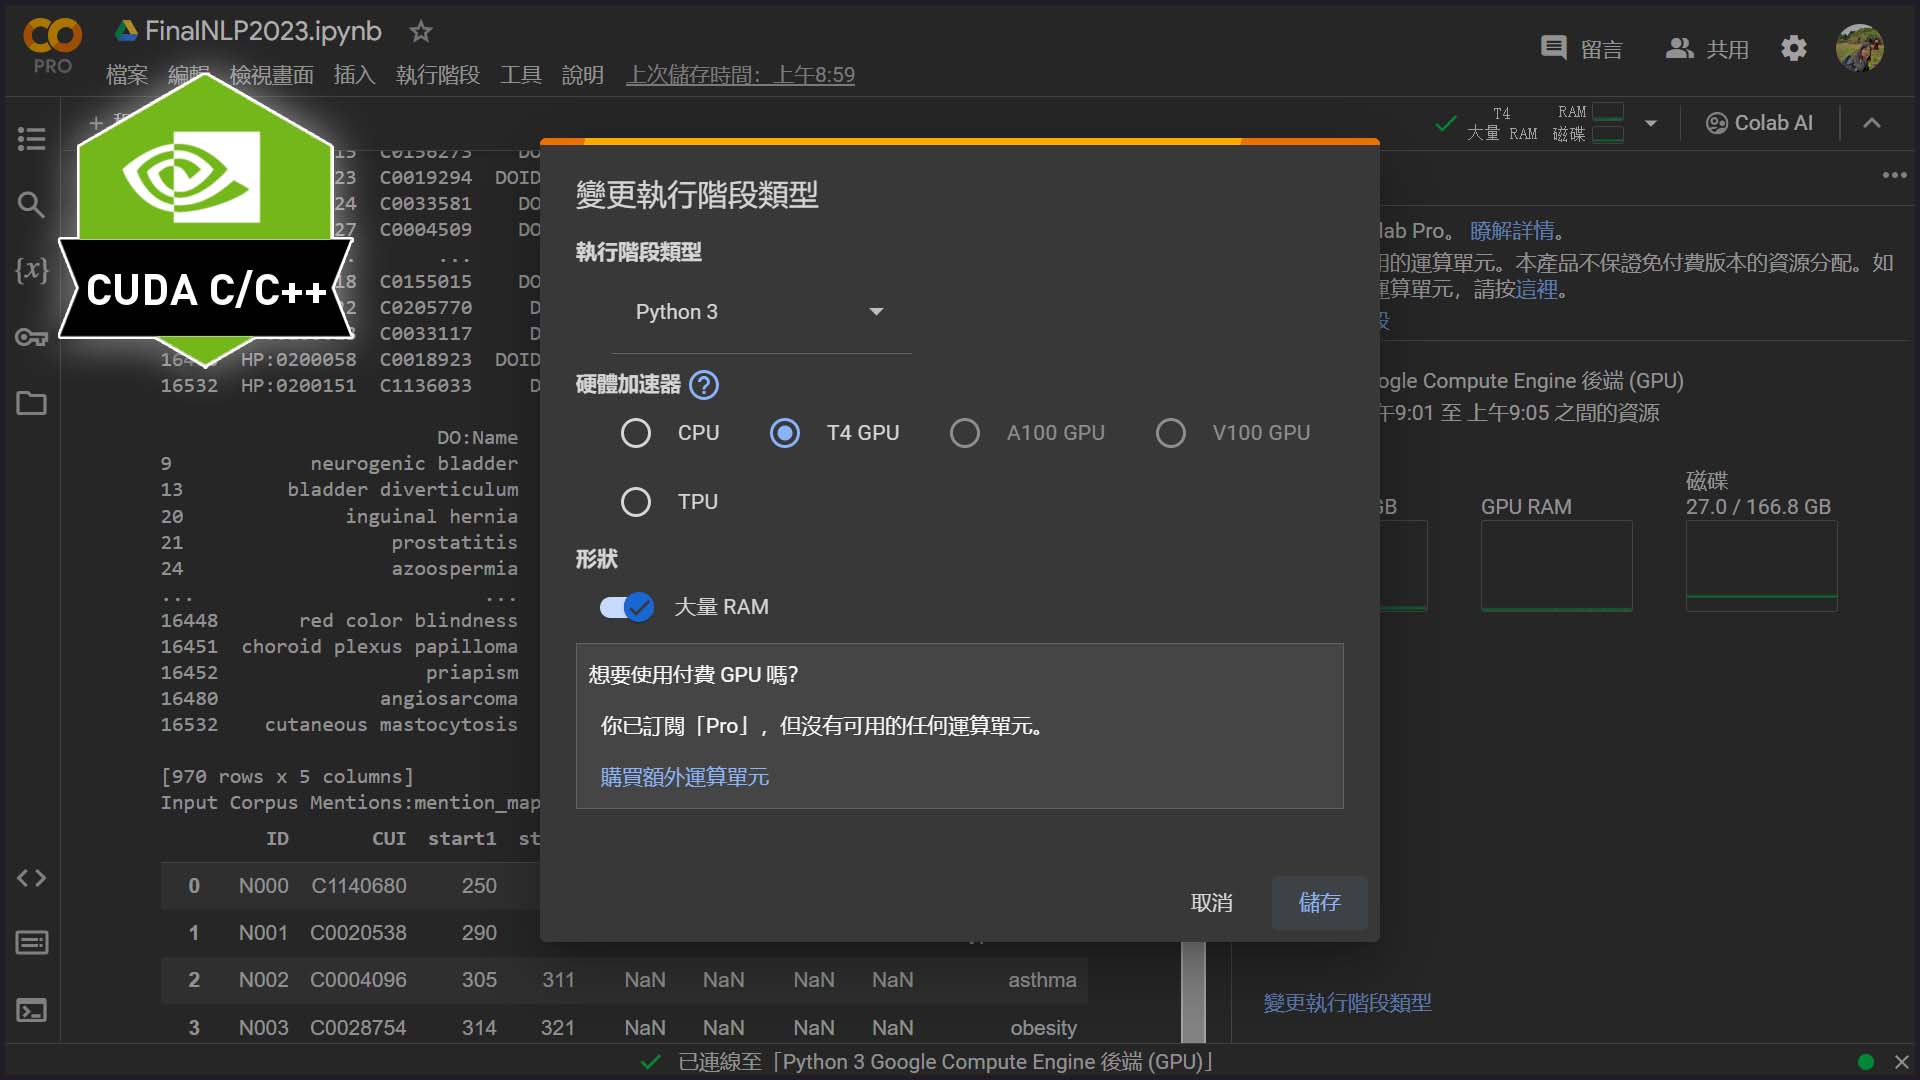The image size is (1920, 1080).
Task: Open the Python 3 runtime type dropdown
Action: (x=761, y=312)
